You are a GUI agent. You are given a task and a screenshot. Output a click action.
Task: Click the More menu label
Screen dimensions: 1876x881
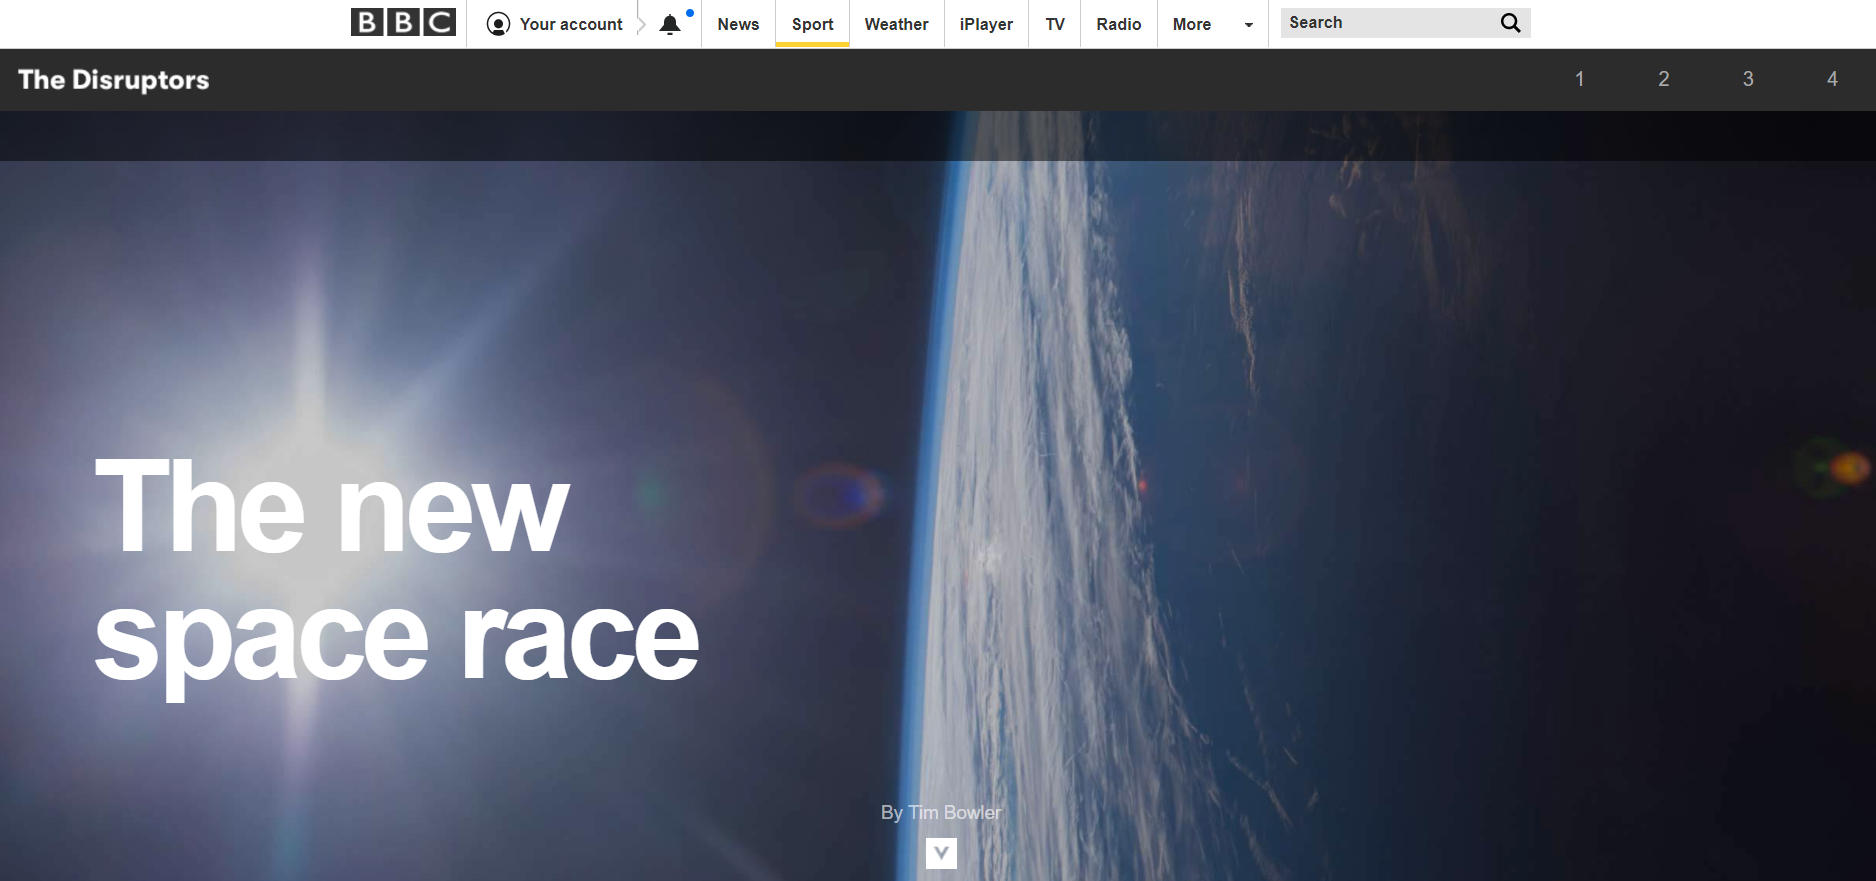coord(1192,24)
